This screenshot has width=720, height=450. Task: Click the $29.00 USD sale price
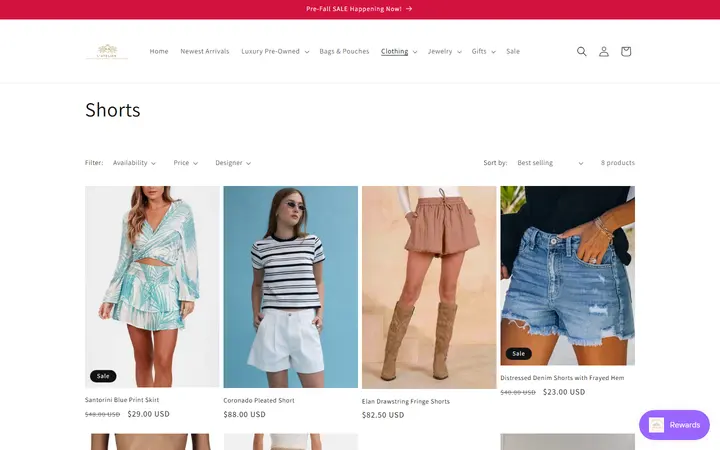148,414
